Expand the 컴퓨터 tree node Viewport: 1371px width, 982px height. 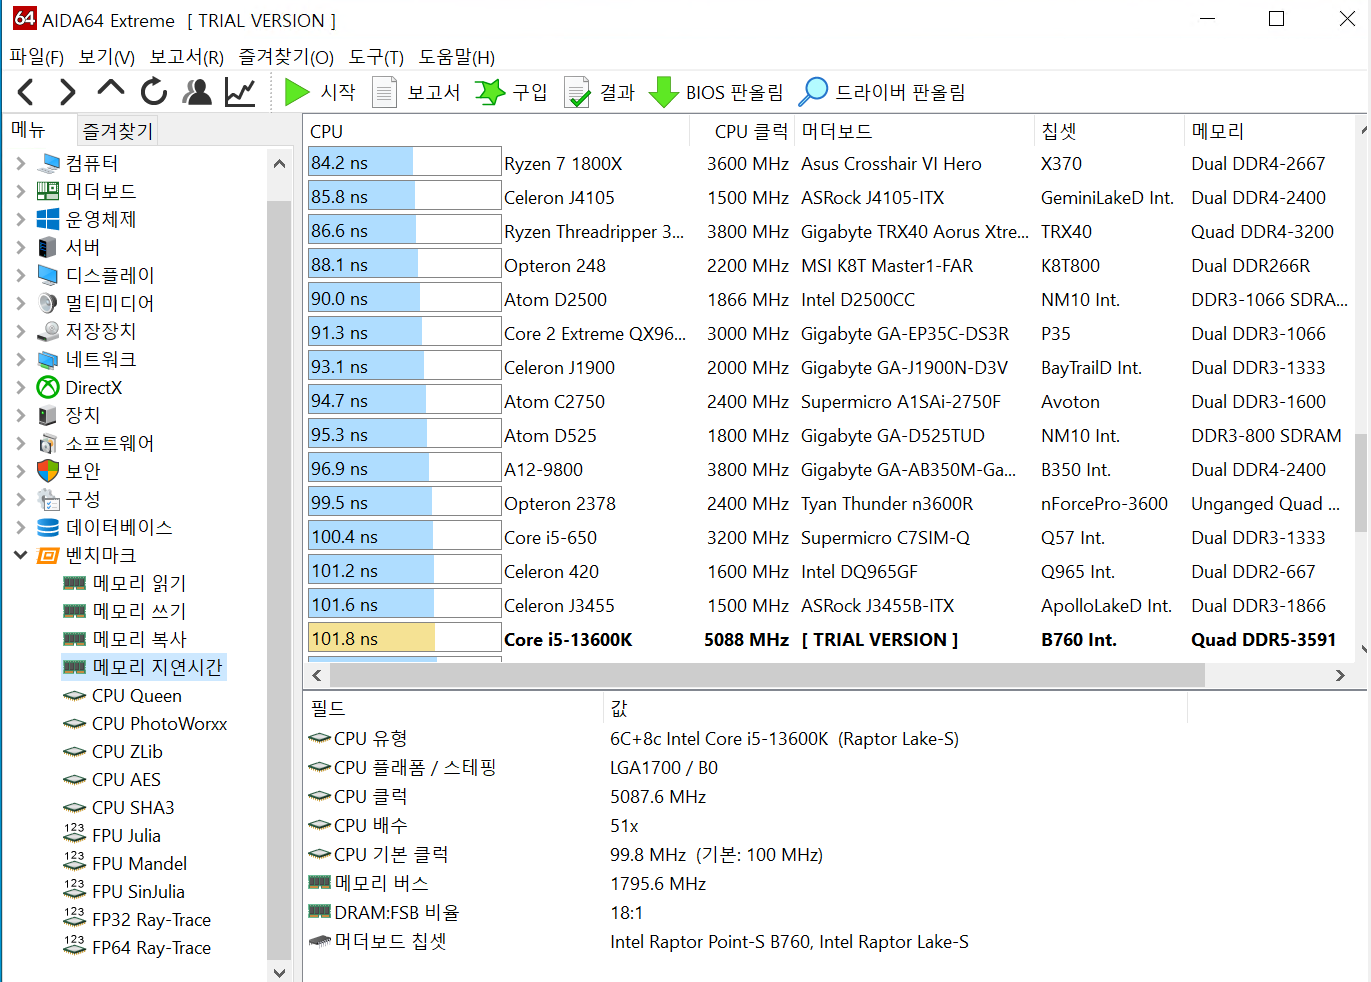point(21,163)
